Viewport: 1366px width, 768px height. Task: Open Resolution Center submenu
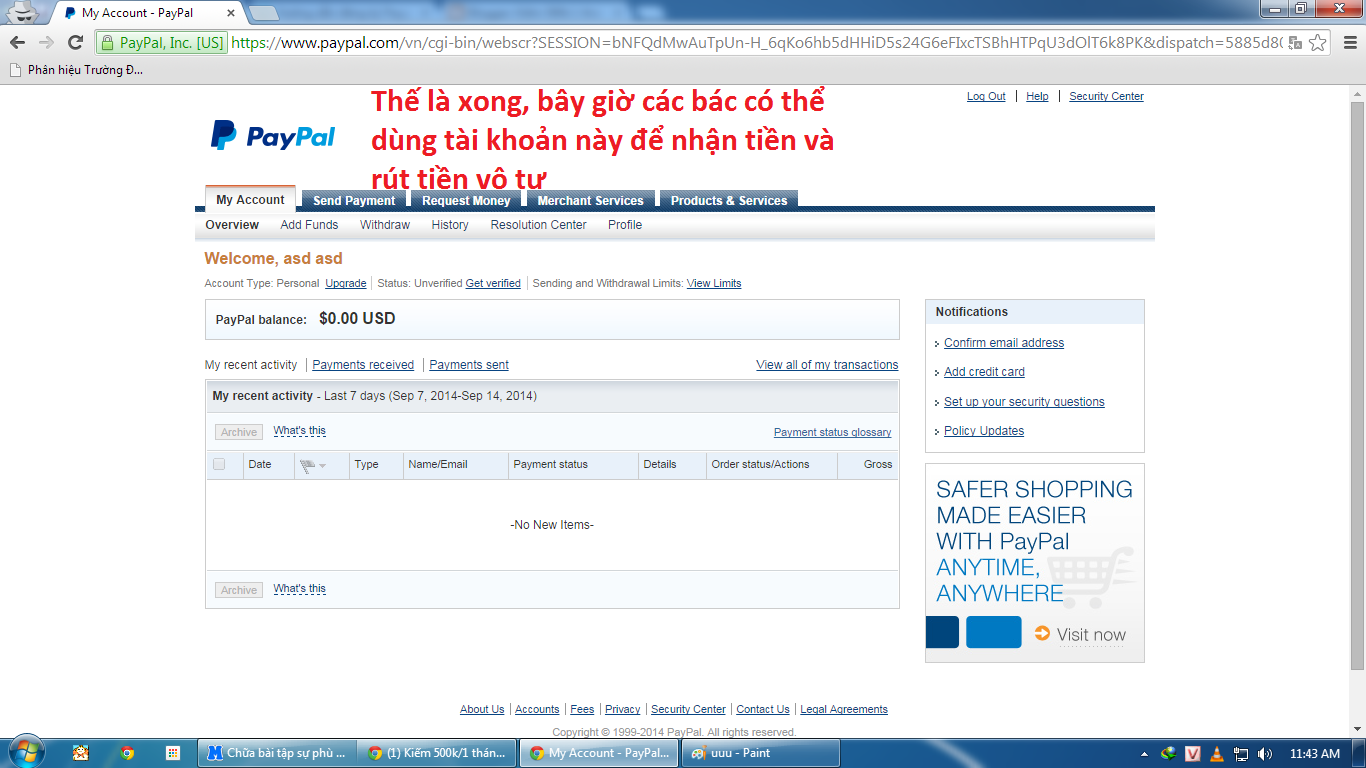tap(538, 225)
